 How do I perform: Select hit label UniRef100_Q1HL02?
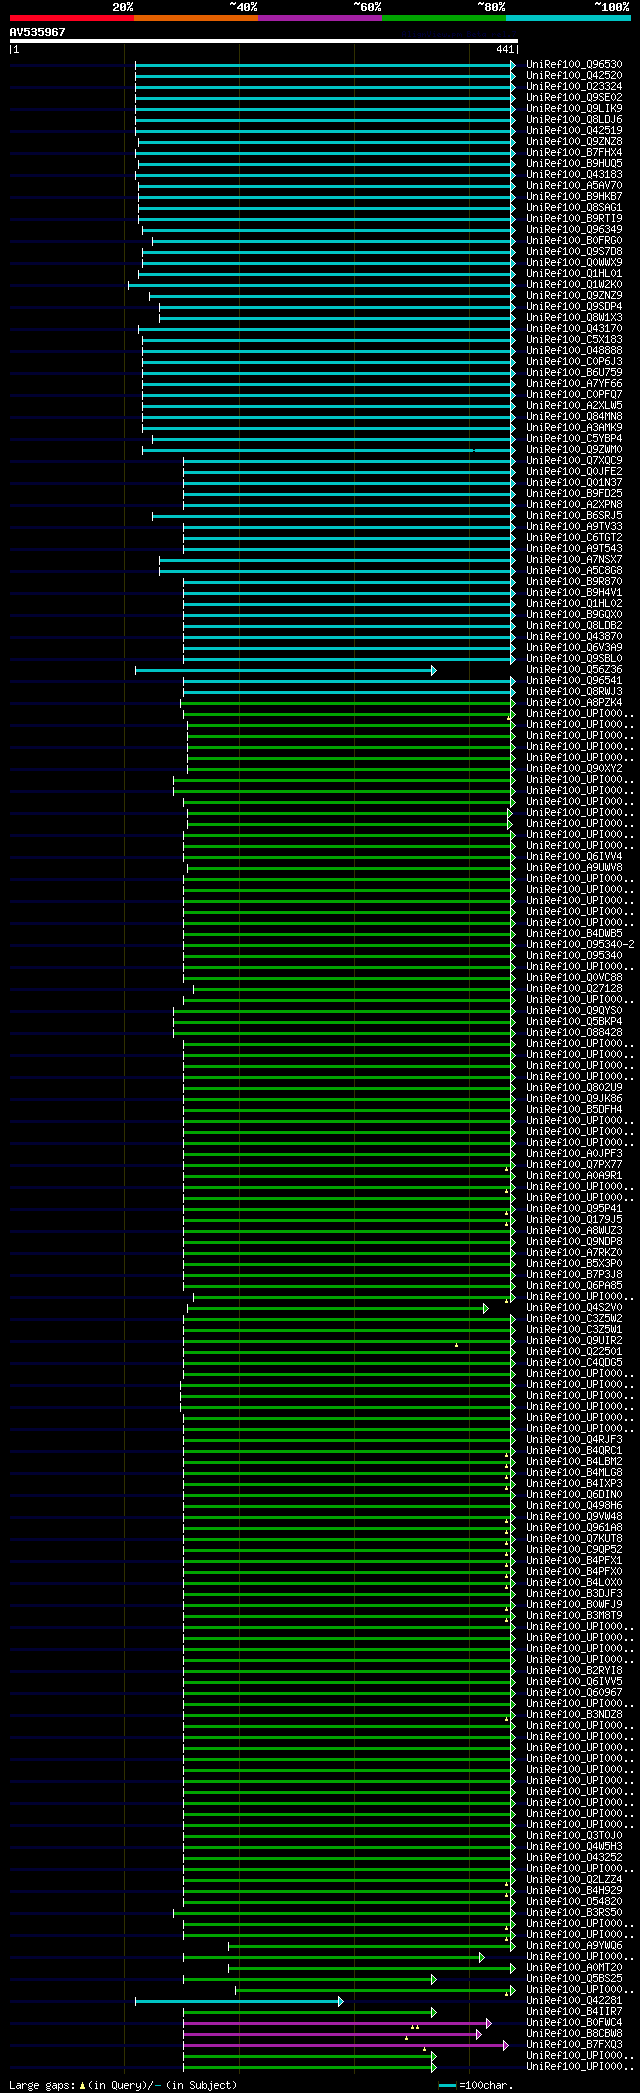(x=574, y=604)
